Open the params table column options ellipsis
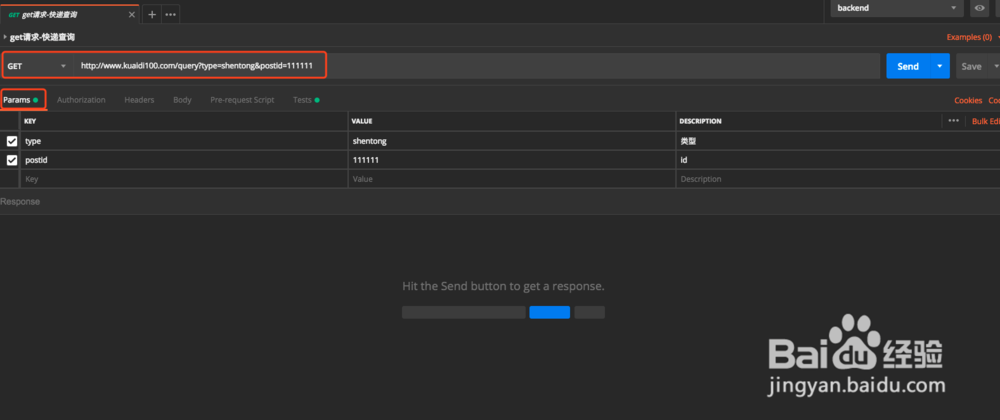 coord(953,121)
